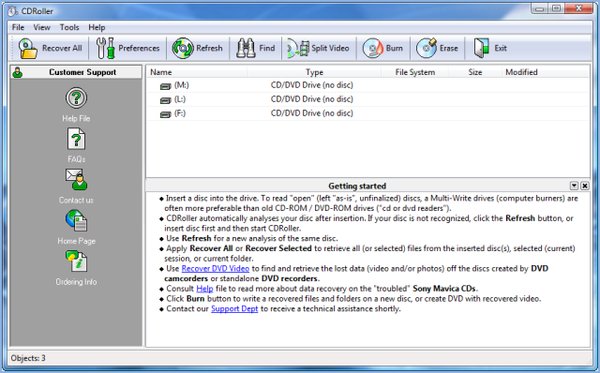Click the Customer Support person icon
This screenshot has width=600, height=373.
(17, 72)
